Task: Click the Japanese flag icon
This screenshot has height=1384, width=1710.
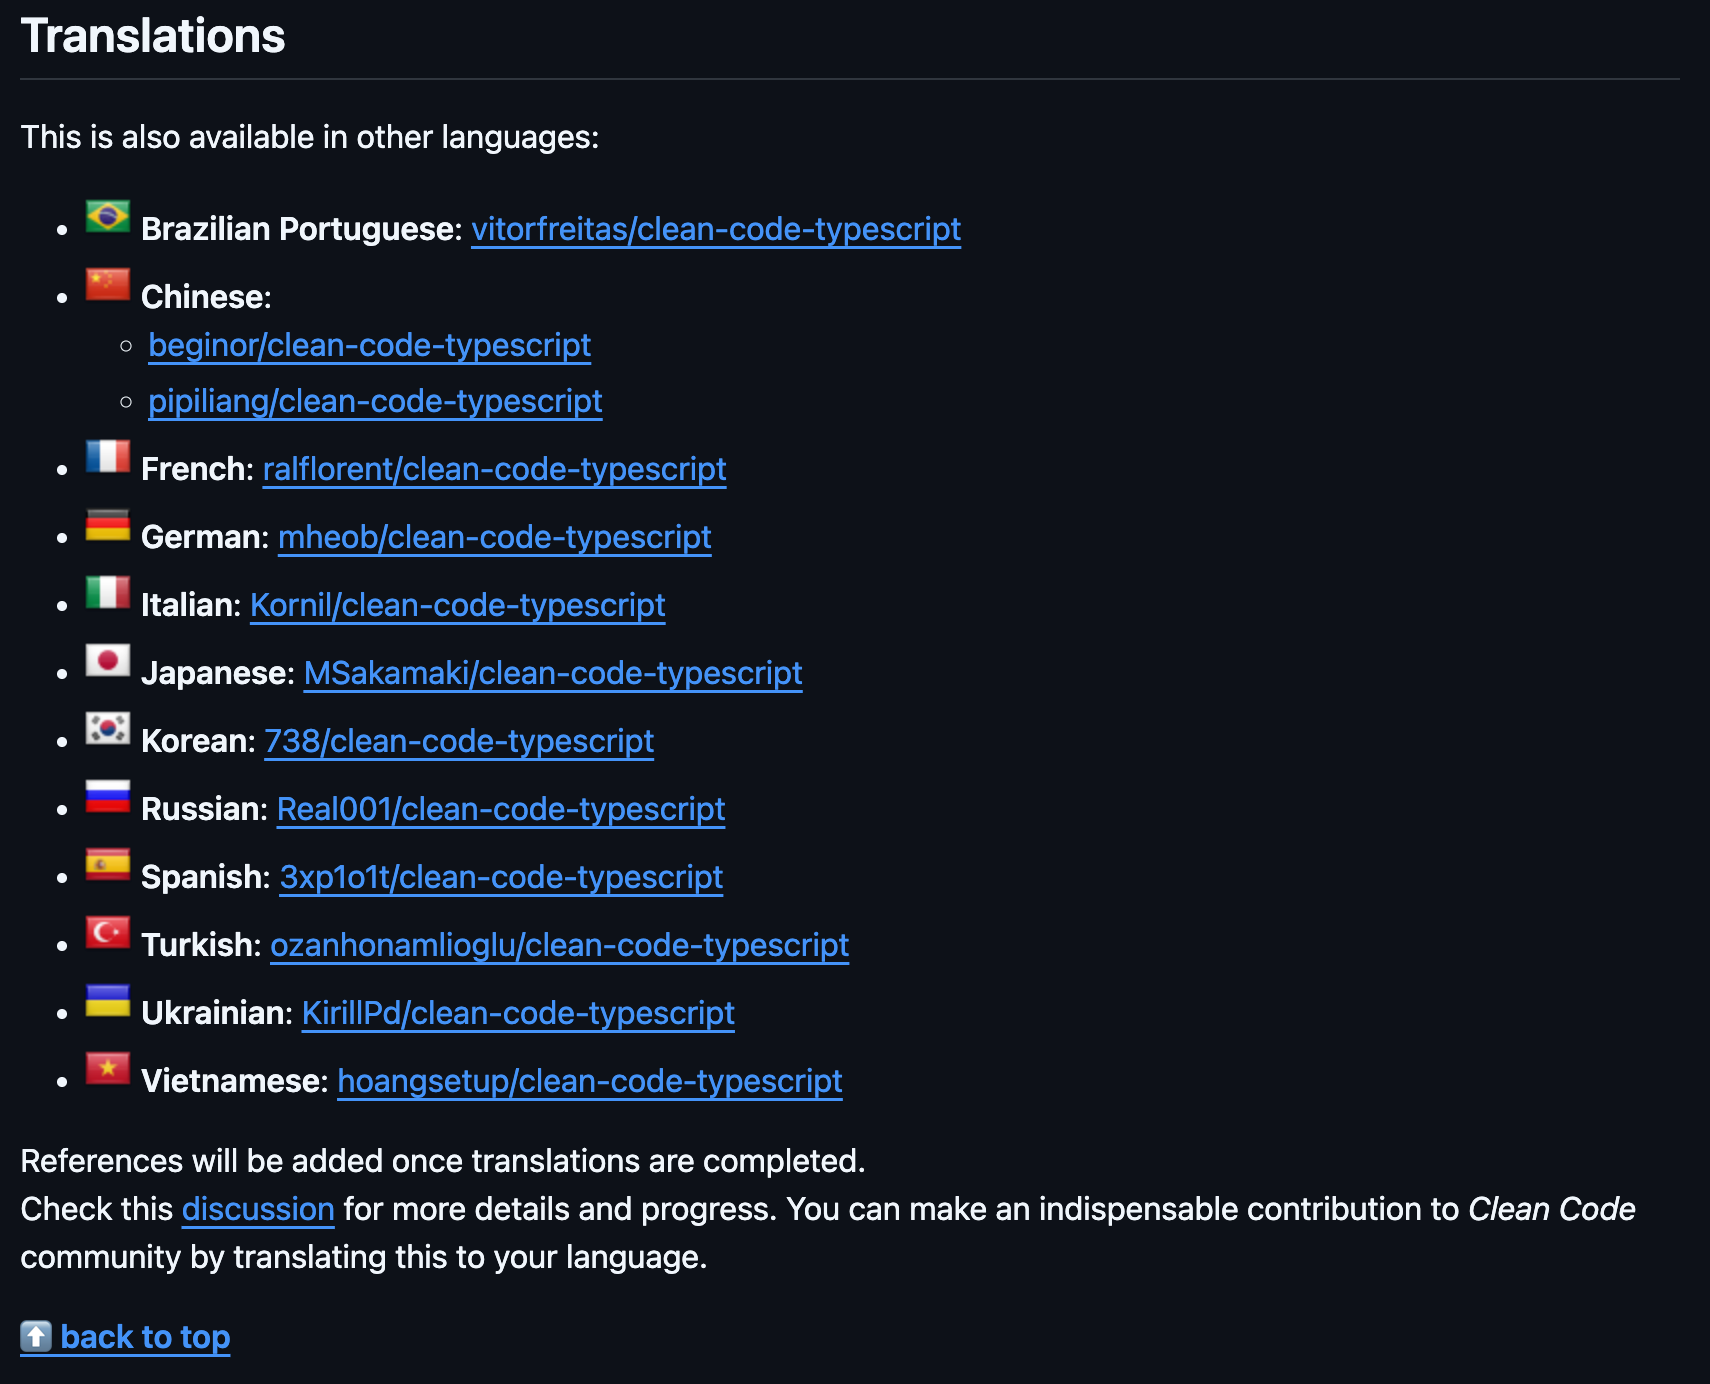Action: [x=107, y=660]
